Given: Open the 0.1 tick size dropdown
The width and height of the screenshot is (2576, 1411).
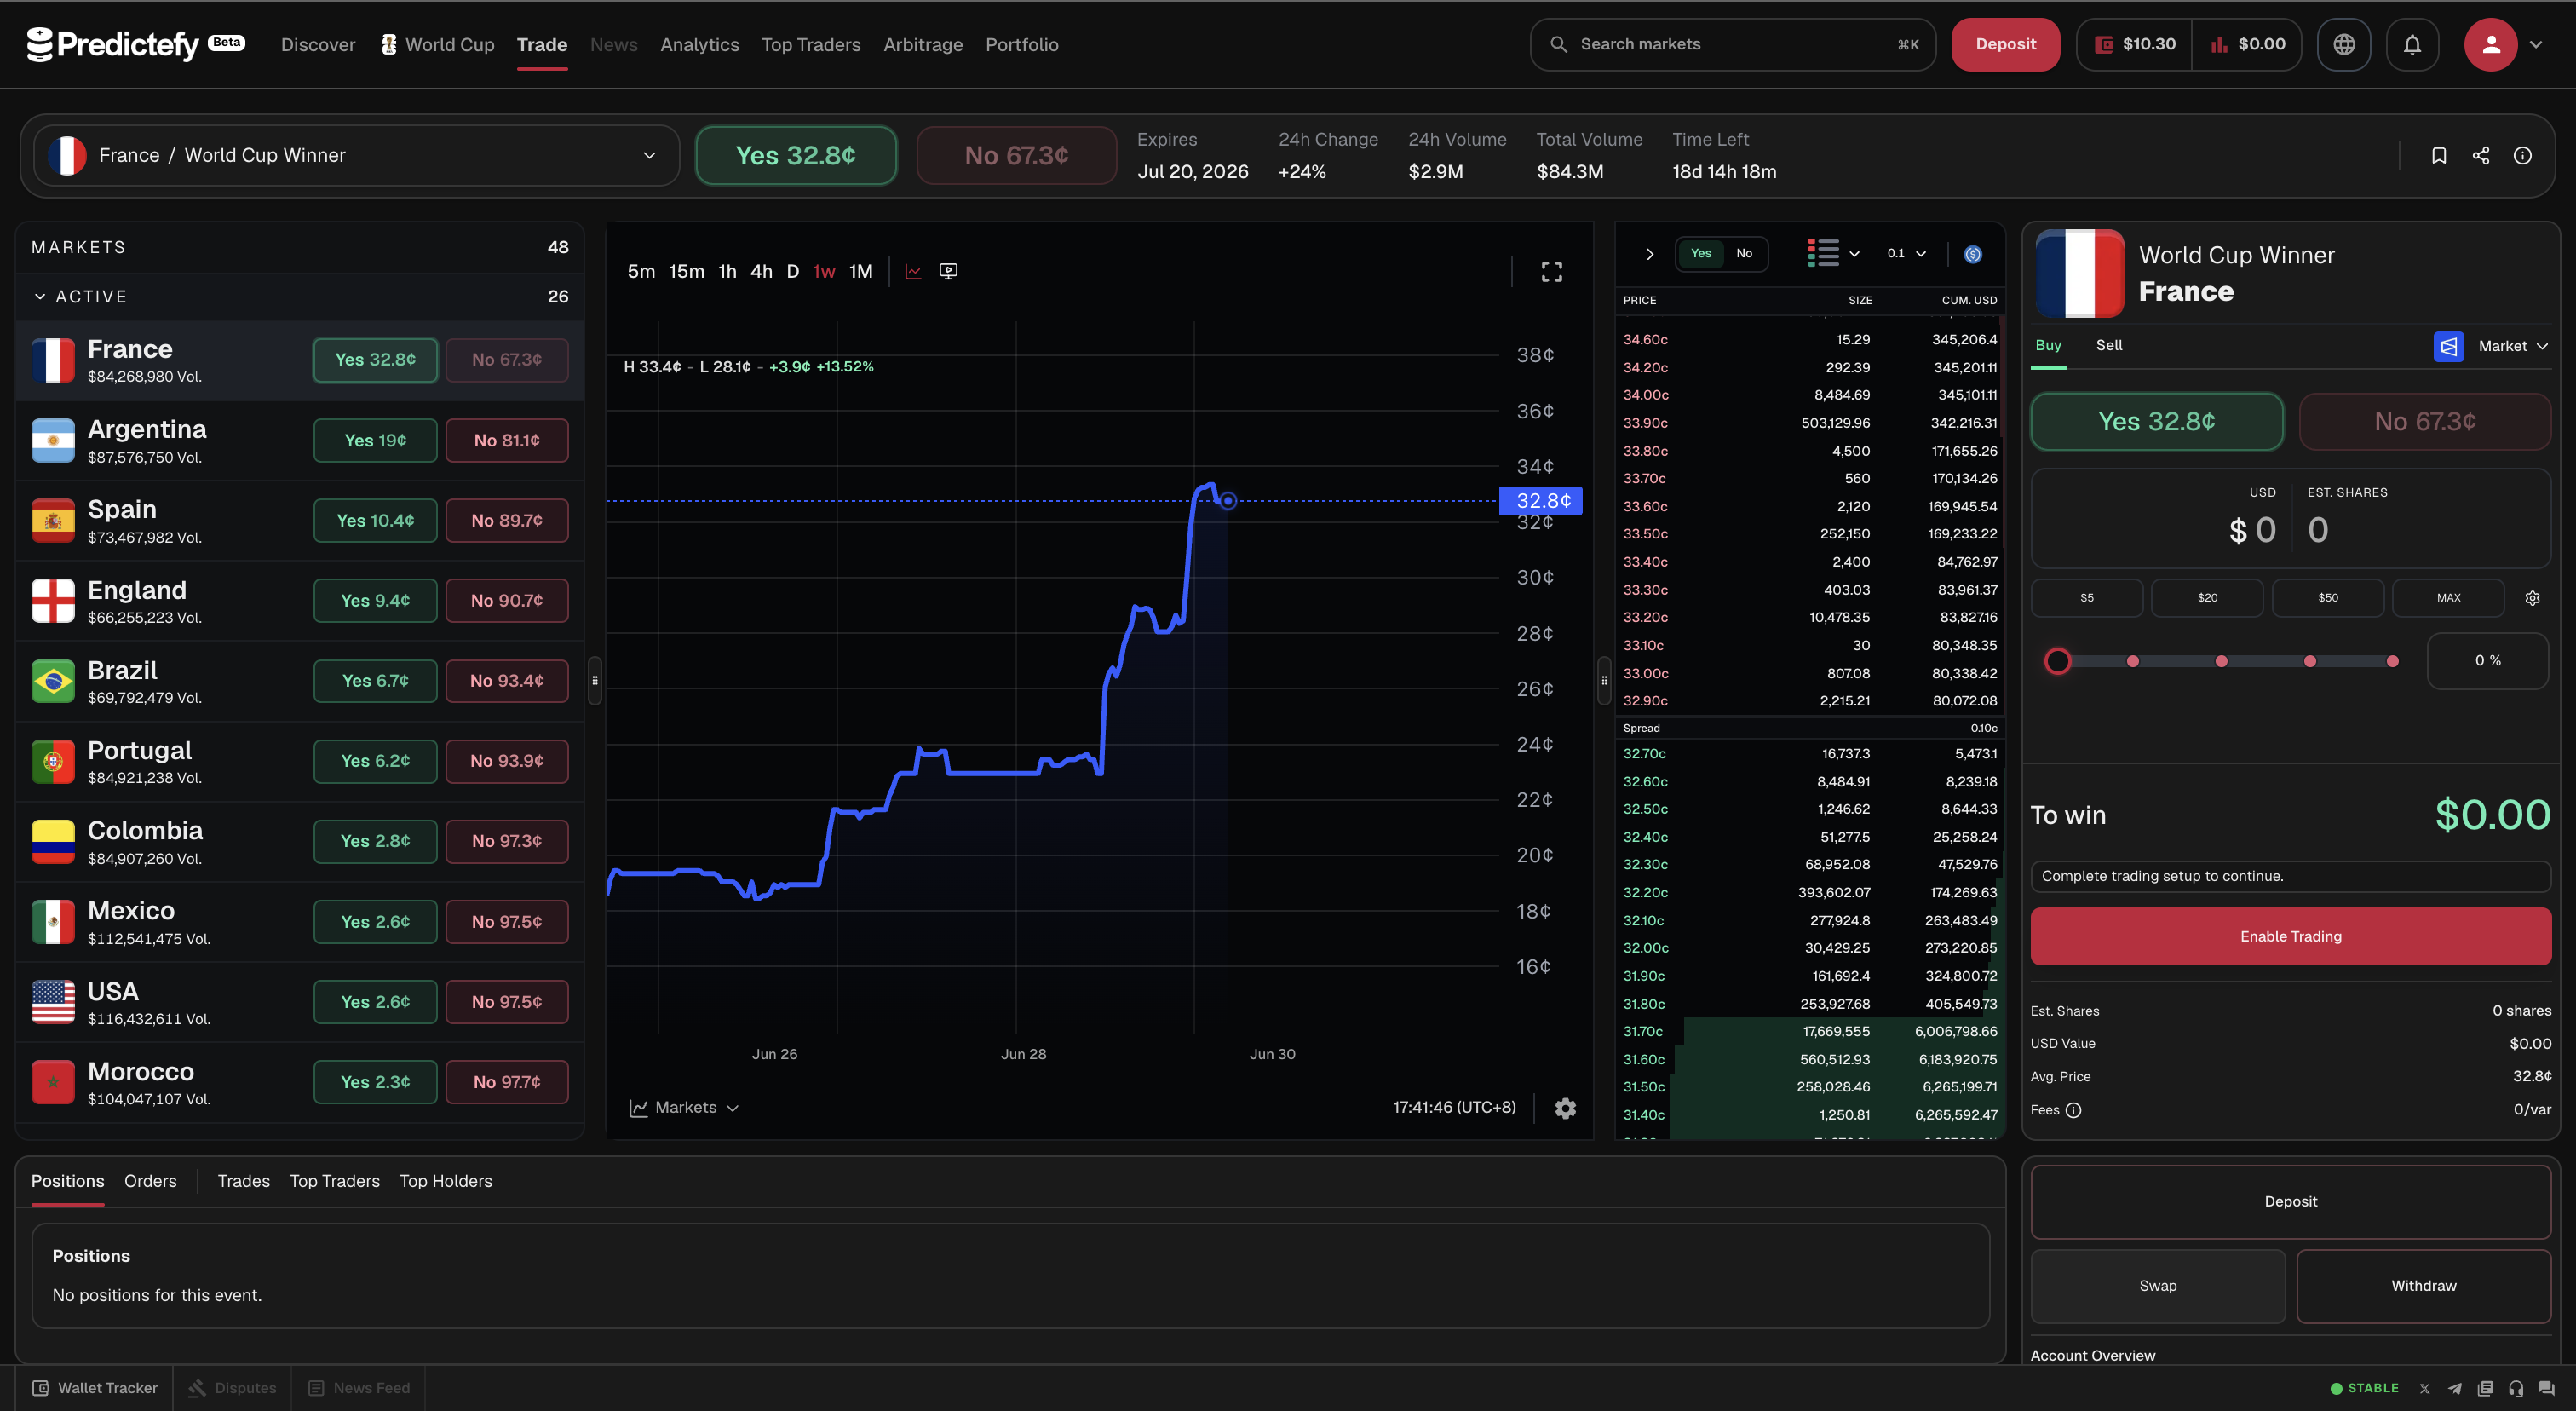Looking at the screenshot, I should pos(1906,254).
